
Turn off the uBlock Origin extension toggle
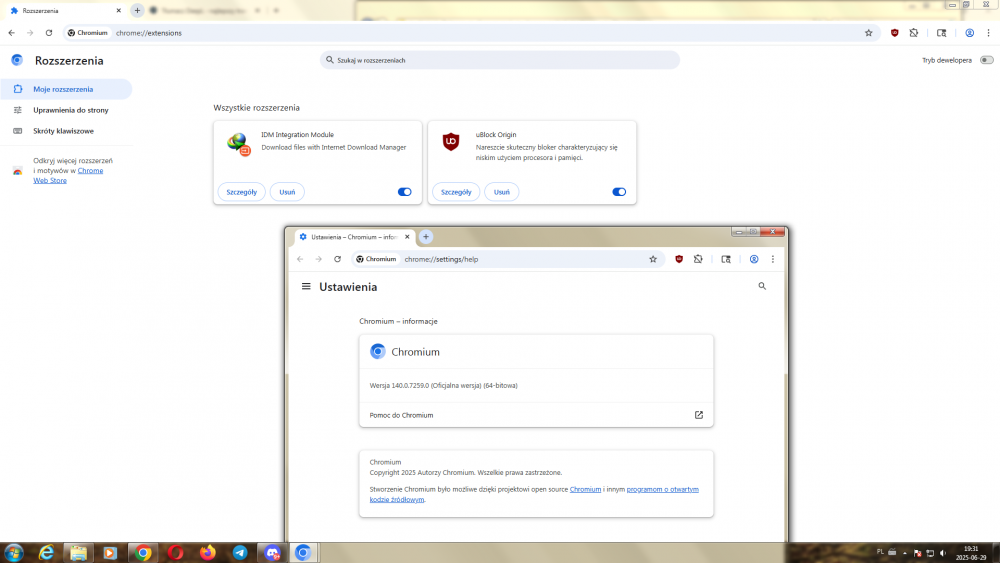(x=619, y=192)
